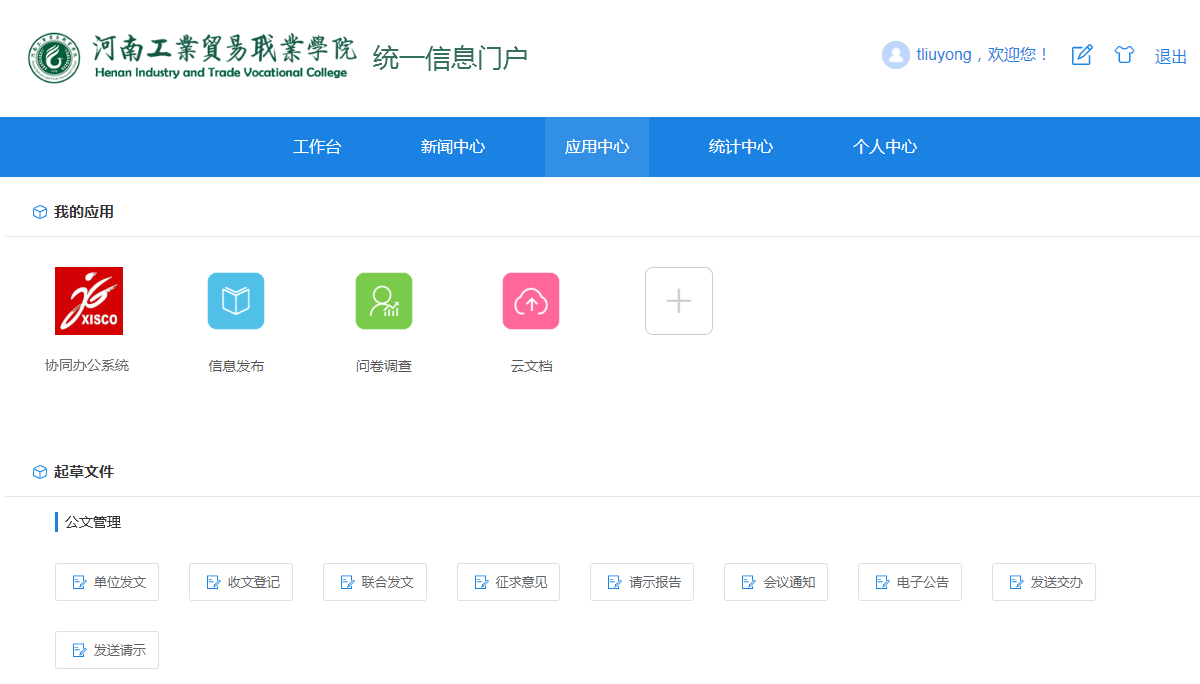Launch the 问卷调查 green survey icon
This screenshot has height=684, width=1200.
(384, 301)
